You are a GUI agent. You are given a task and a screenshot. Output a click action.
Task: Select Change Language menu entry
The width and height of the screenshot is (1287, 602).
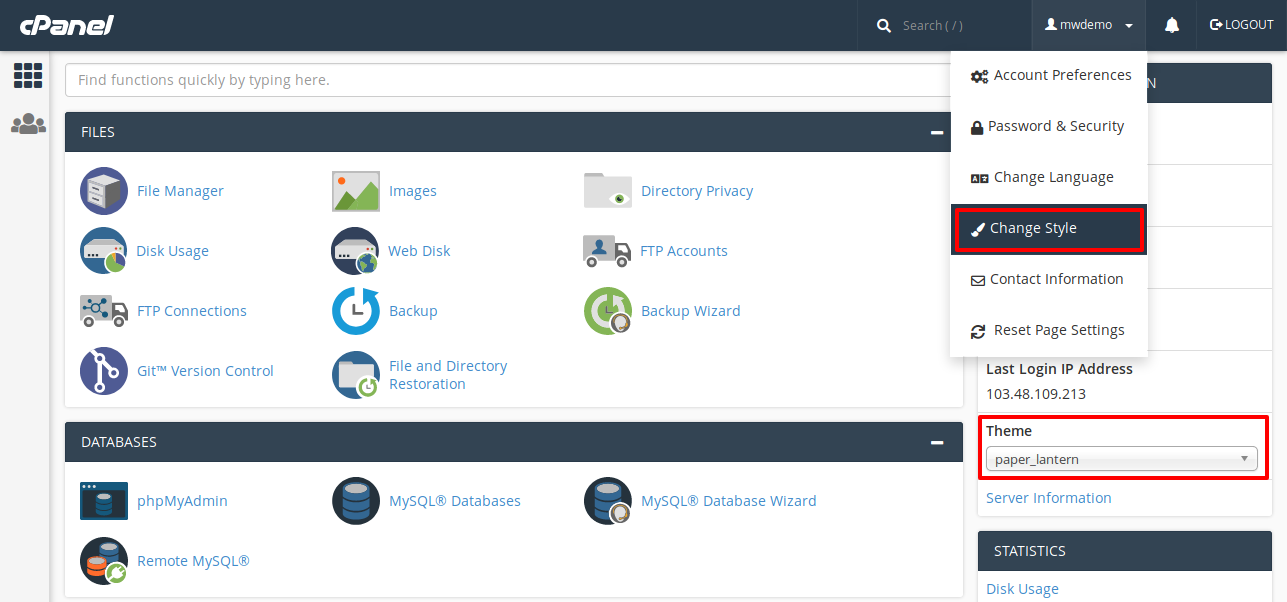tap(1049, 178)
